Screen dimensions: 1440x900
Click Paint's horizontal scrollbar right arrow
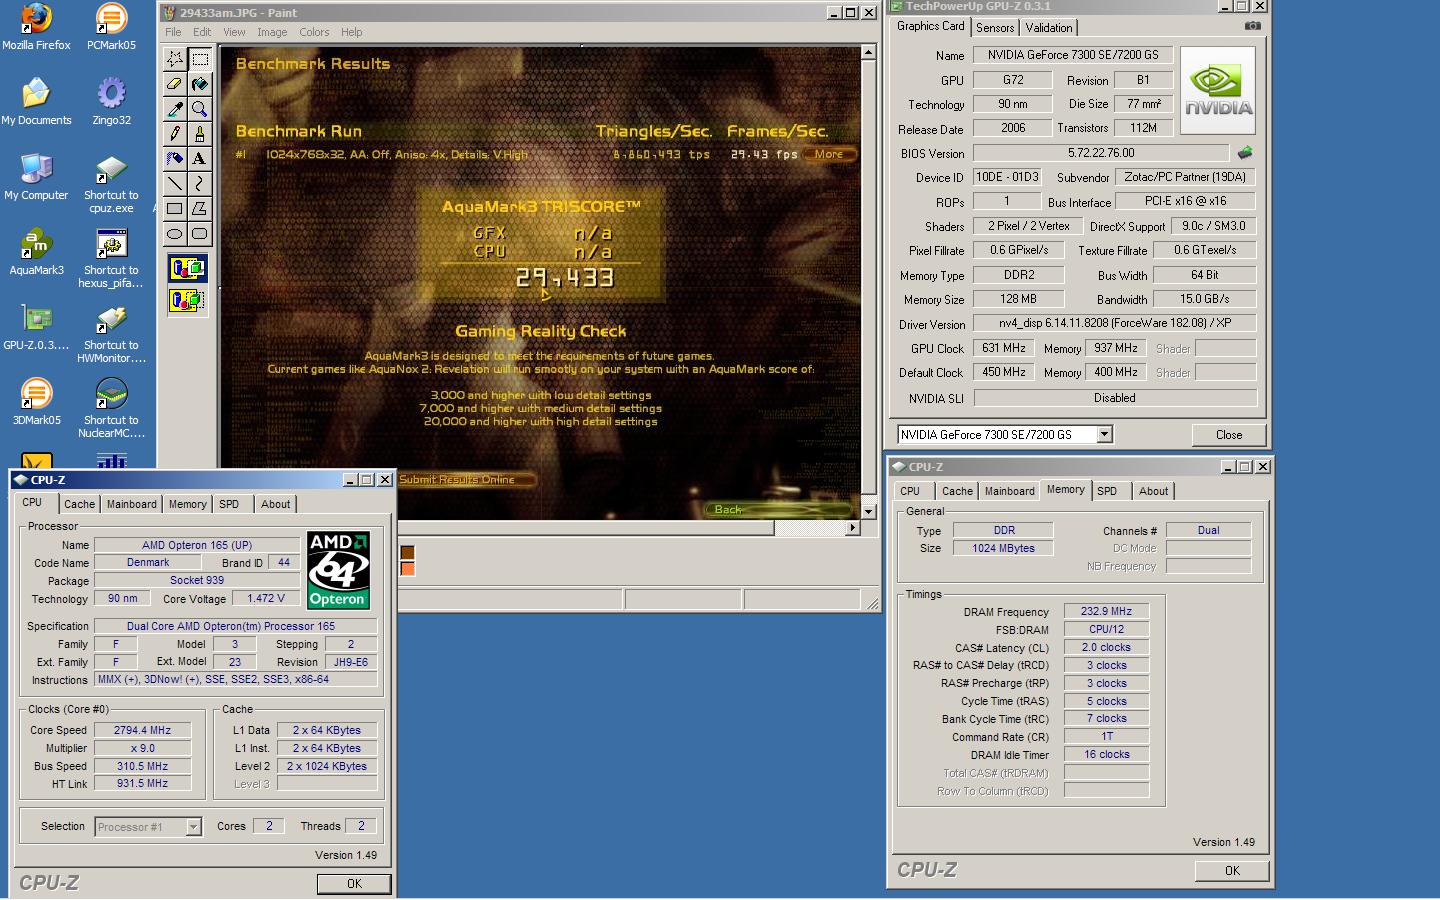853,527
